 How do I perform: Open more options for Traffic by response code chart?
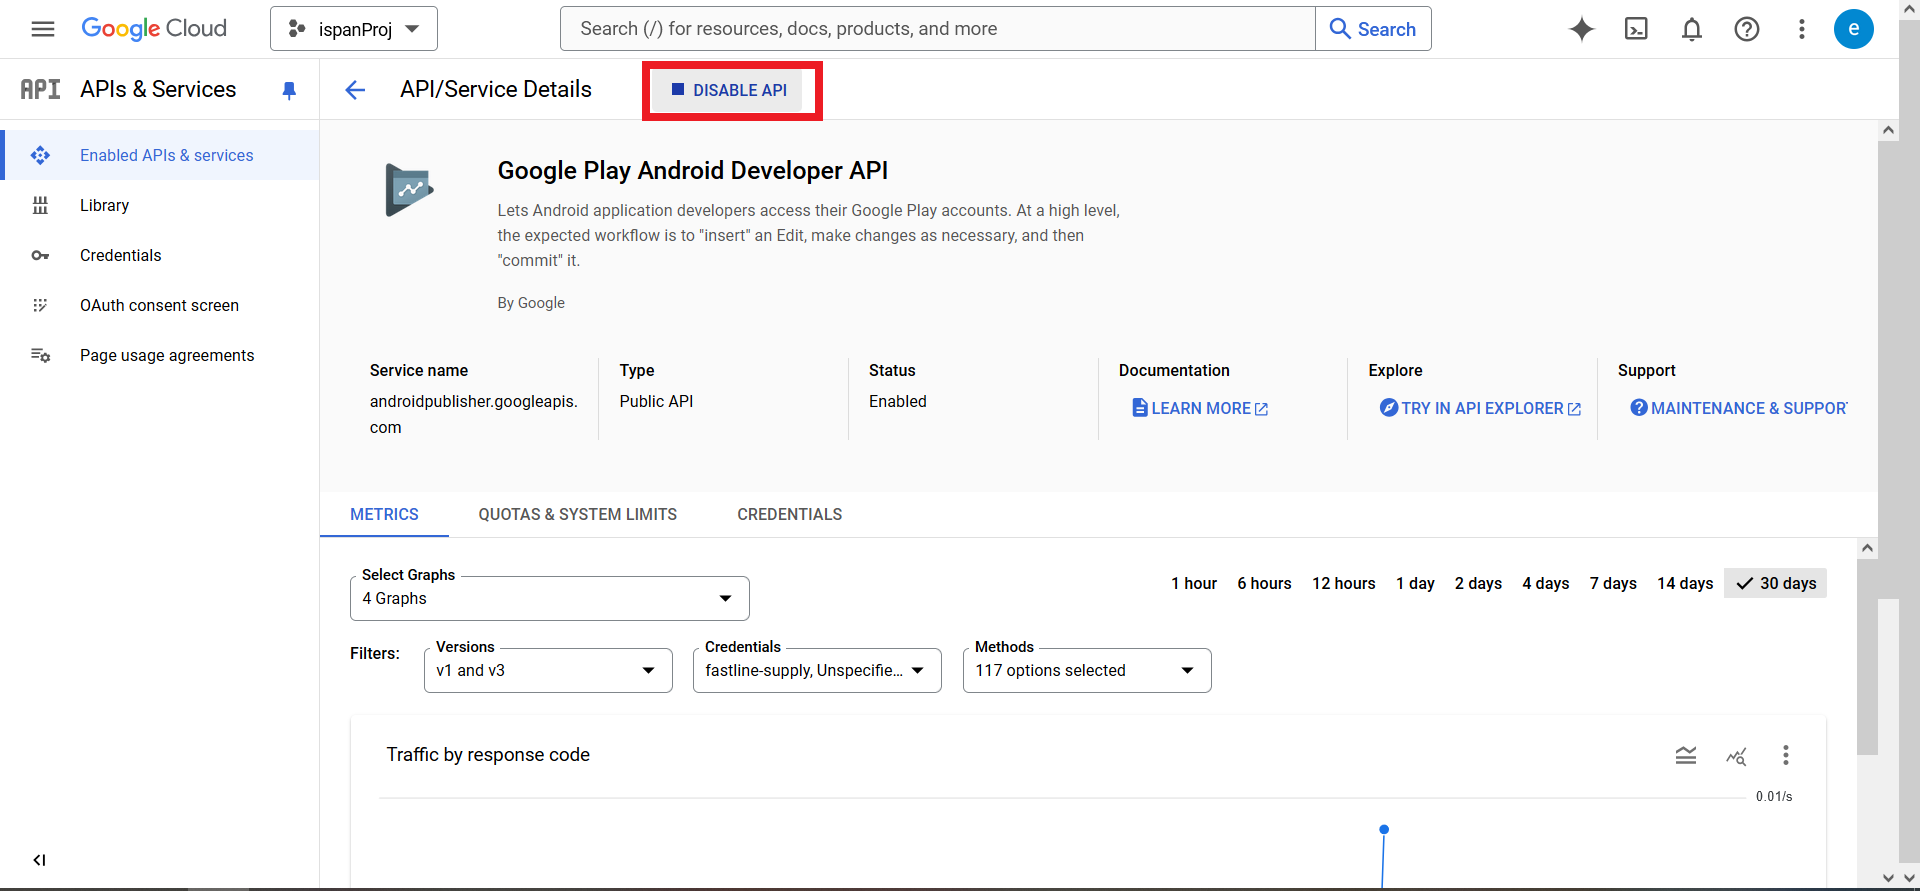1786,755
